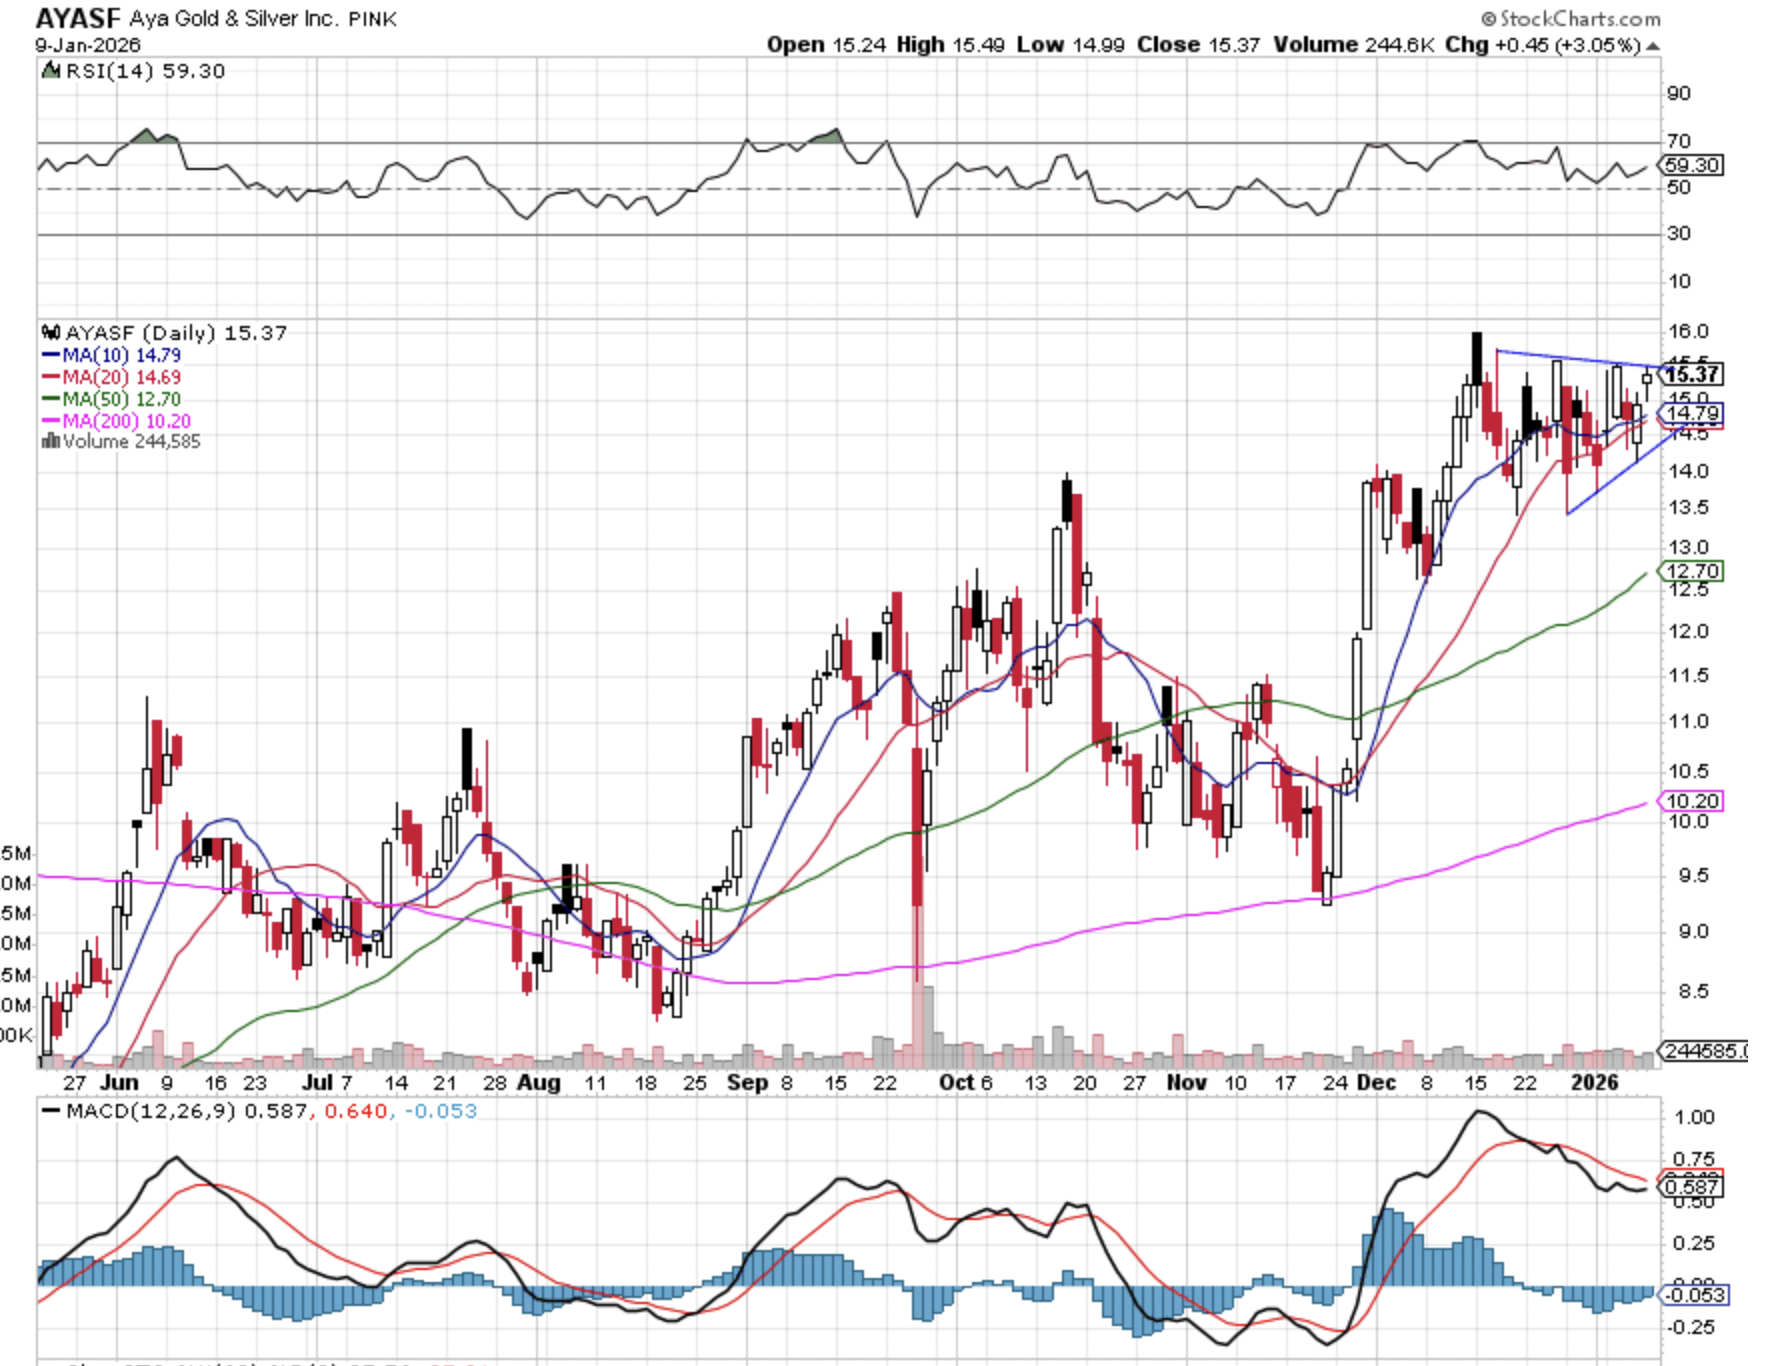The height and width of the screenshot is (1366, 1790).
Task: Click the -0.053 MACD histogram value tag
Action: click(x=1692, y=1295)
